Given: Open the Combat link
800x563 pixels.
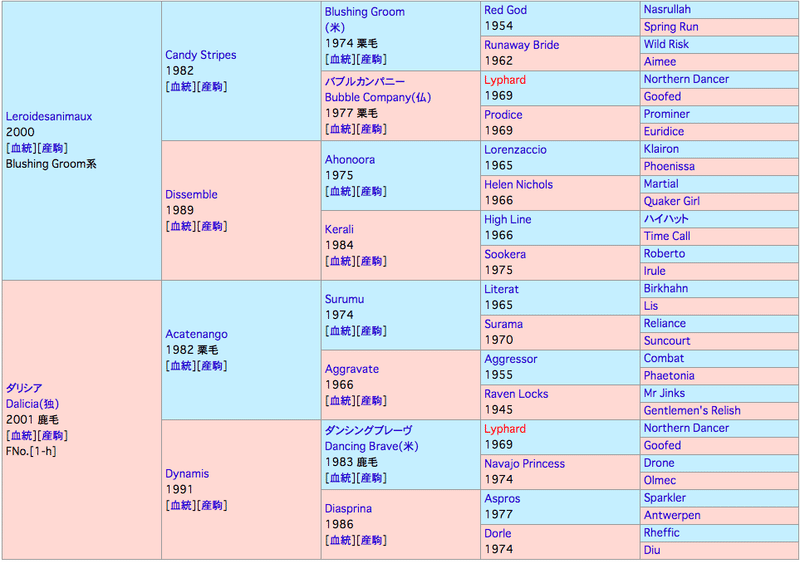Looking at the screenshot, I should (664, 358).
